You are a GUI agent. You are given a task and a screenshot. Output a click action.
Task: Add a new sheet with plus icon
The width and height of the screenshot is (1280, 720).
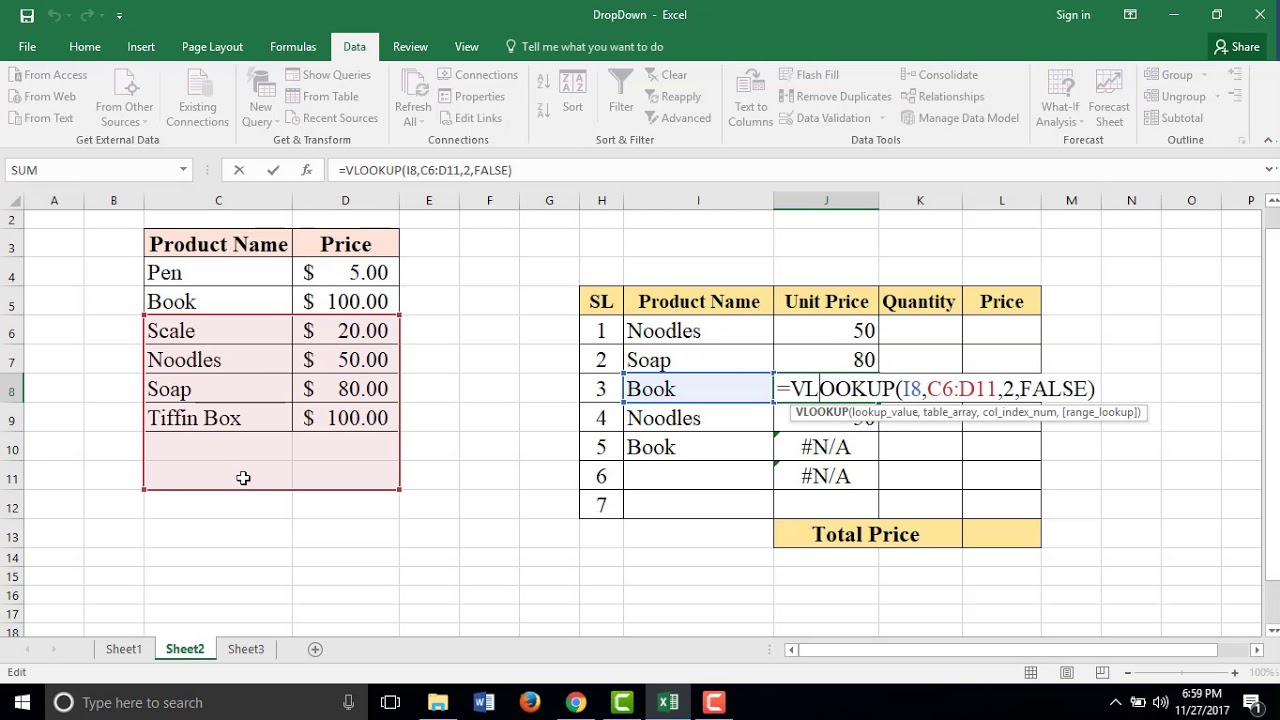click(315, 649)
